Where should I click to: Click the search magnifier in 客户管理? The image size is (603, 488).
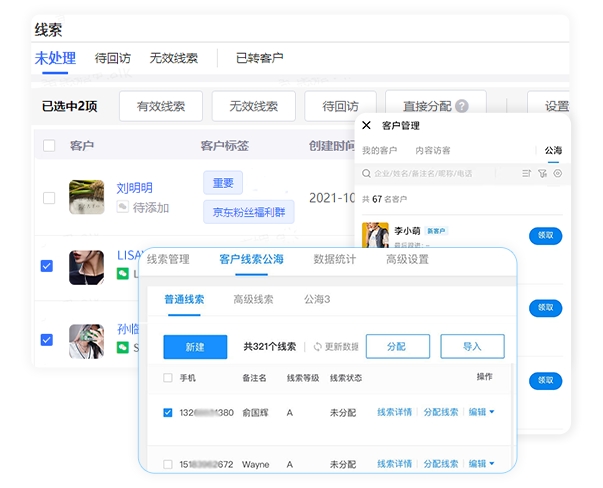[x=368, y=173]
